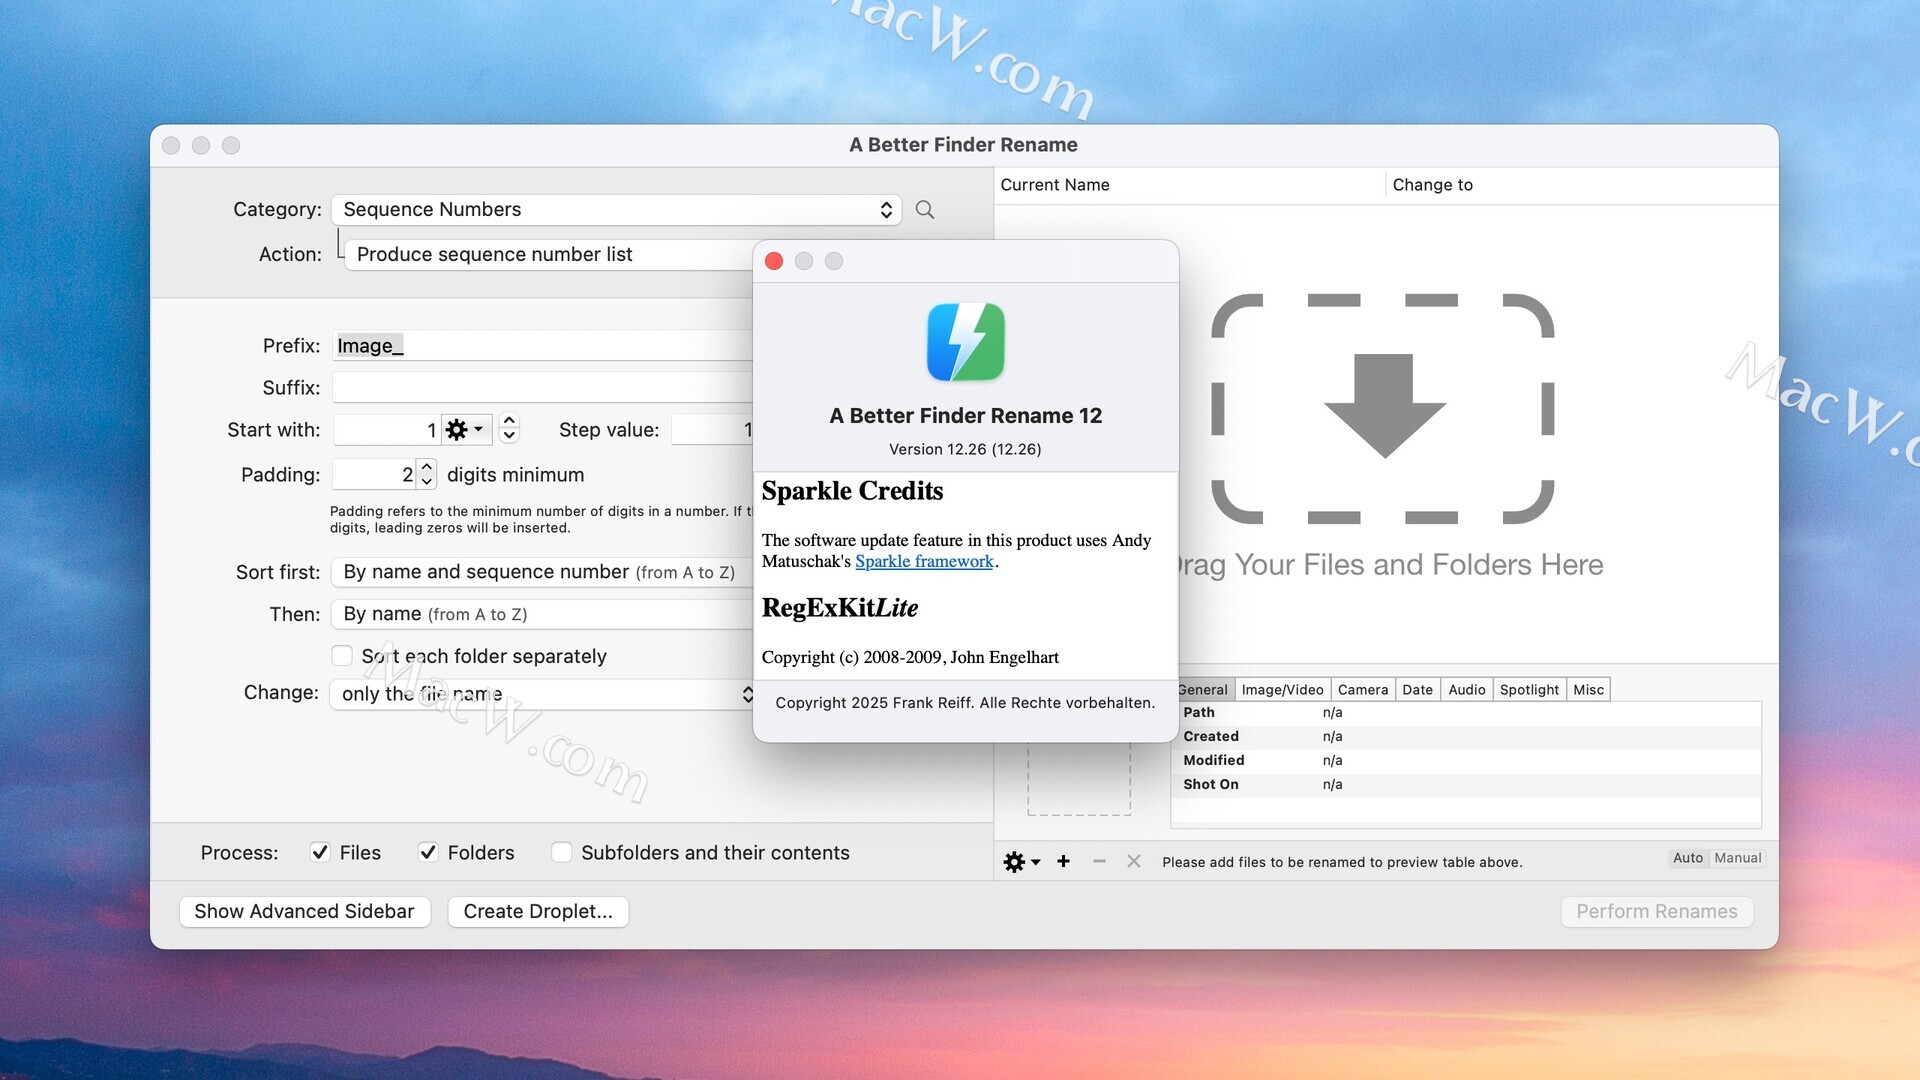Uncheck the Folders checkbox
This screenshot has width=1920, height=1080.
[x=428, y=852]
